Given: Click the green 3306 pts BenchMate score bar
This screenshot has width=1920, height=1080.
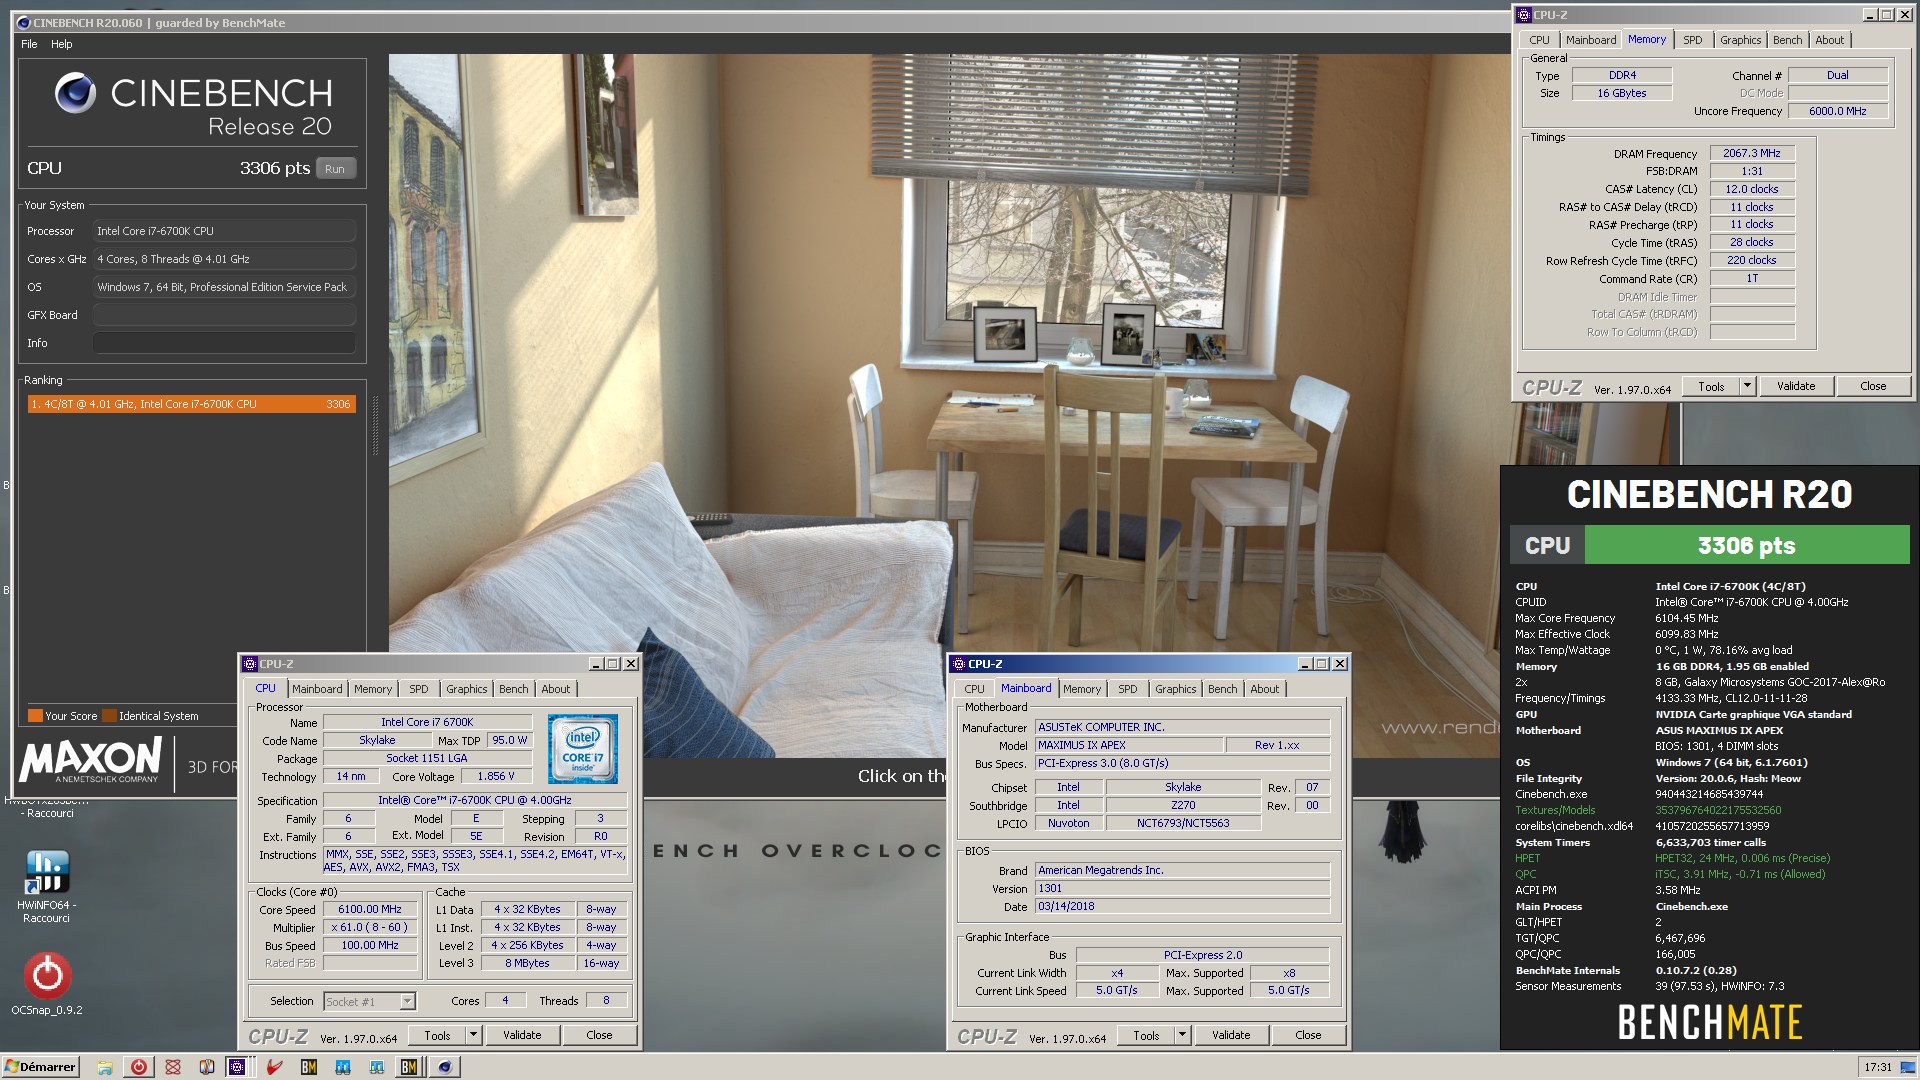Looking at the screenshot, I should [1746, 546].
